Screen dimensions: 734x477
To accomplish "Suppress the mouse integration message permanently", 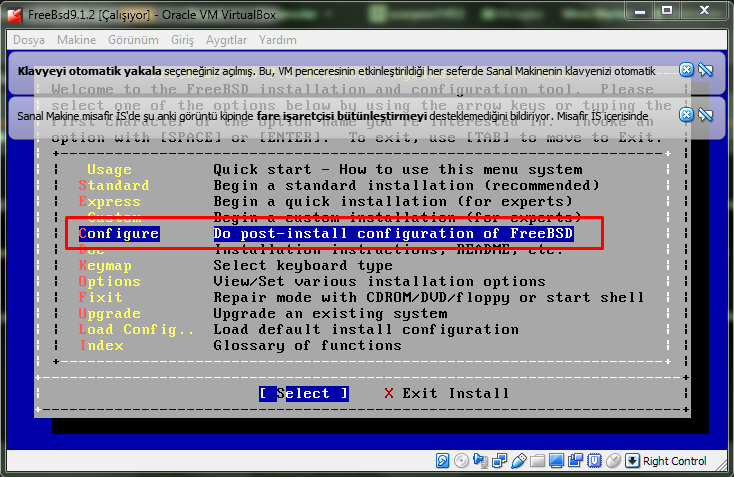I will pyautogui.click(x=705, y=114).
